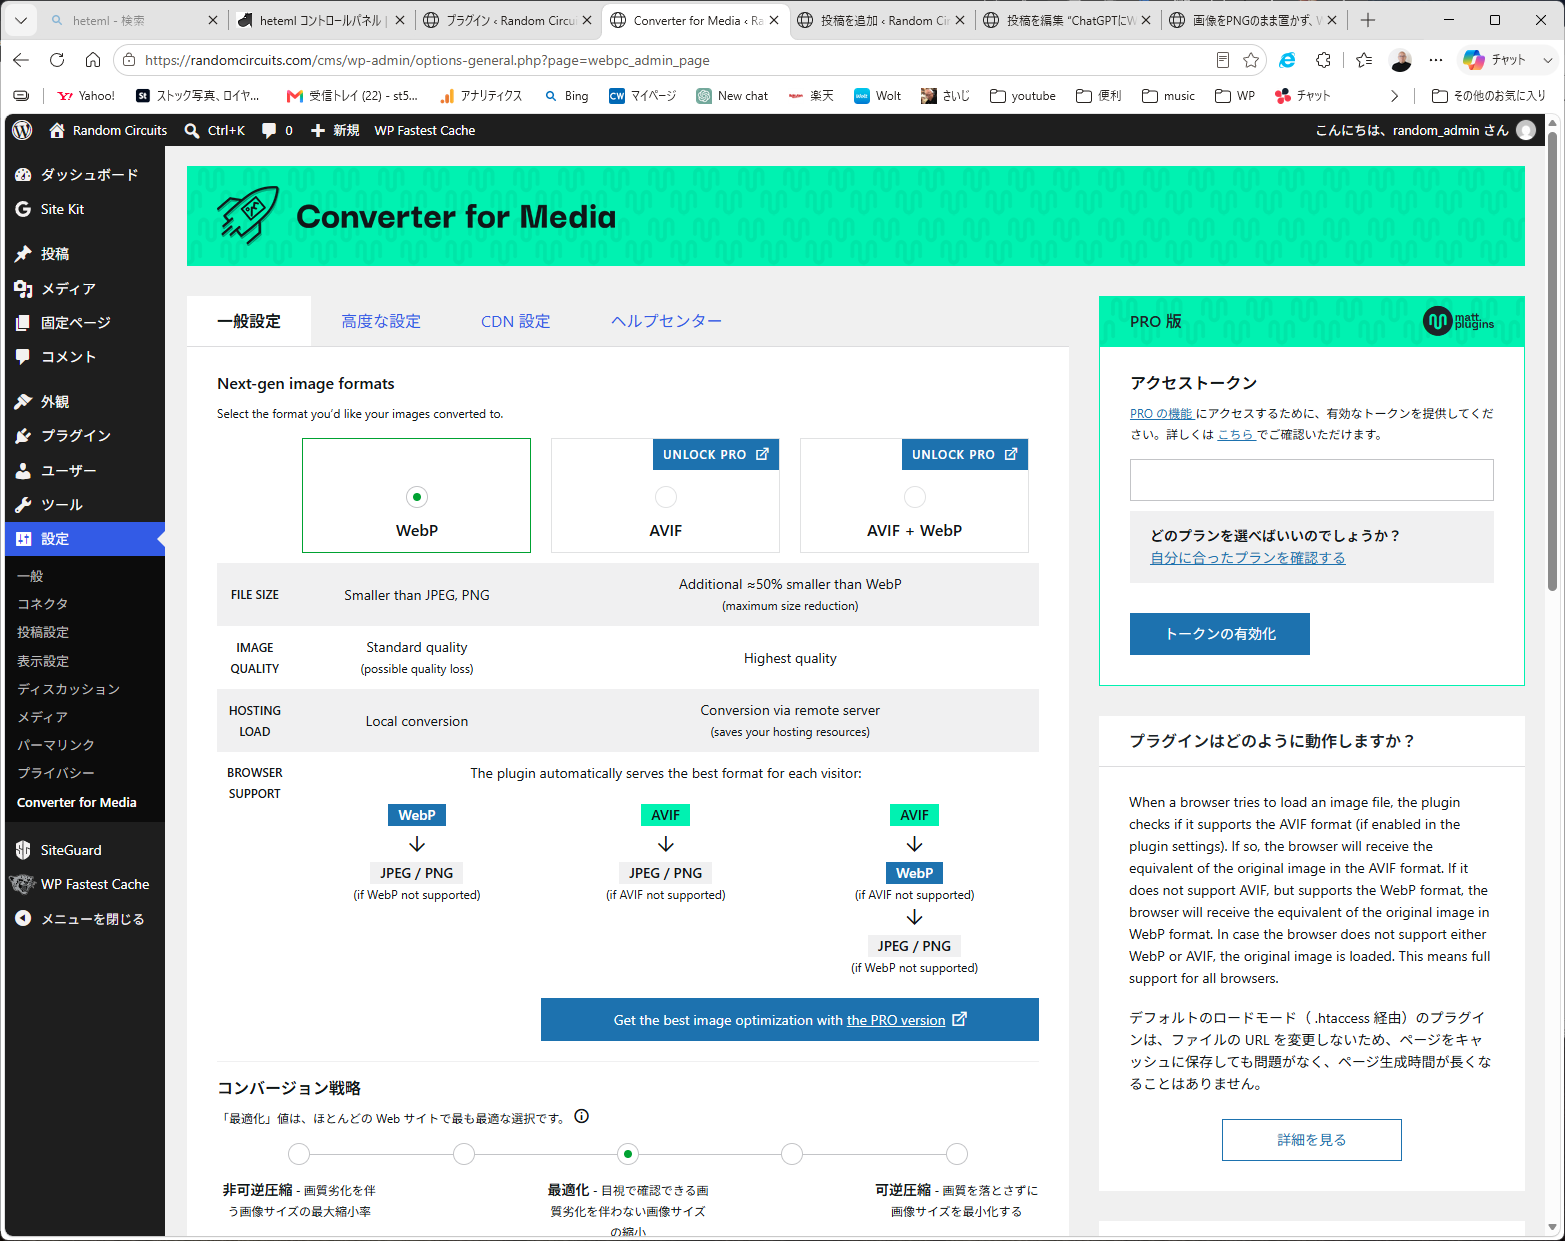1565x1241 pixels.
Task: Open the 便利 bookmarks folder
Action: coord(1099,96)
